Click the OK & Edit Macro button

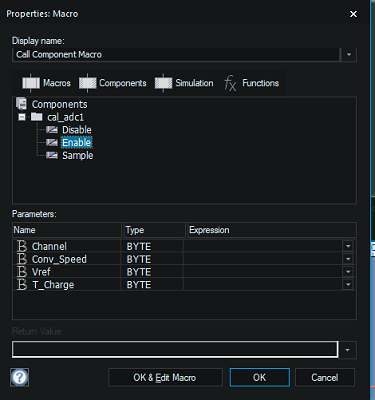click(165, 377)
